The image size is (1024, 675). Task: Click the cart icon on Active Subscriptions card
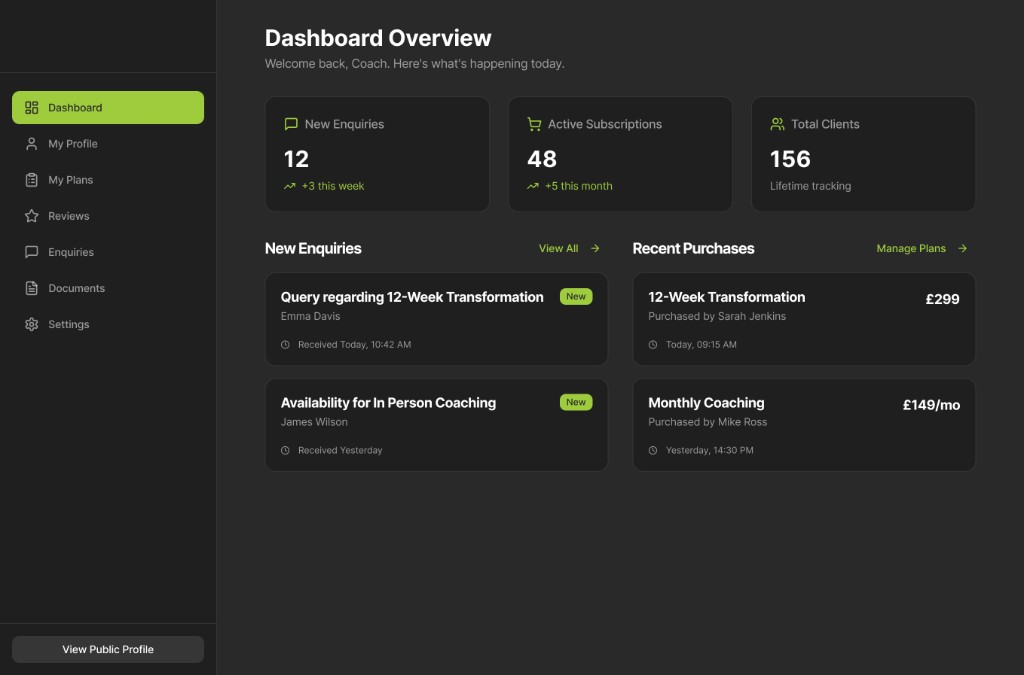tap(534, 124)
